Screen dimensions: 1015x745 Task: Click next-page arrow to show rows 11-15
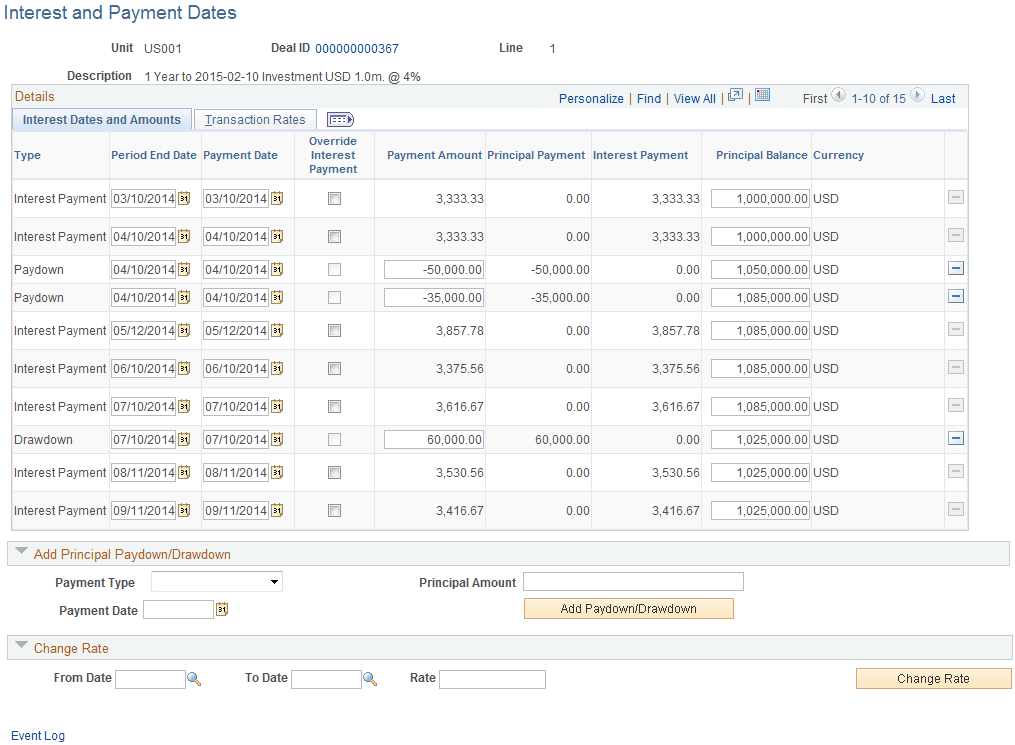pyautogui.click(x=917, y=97)
